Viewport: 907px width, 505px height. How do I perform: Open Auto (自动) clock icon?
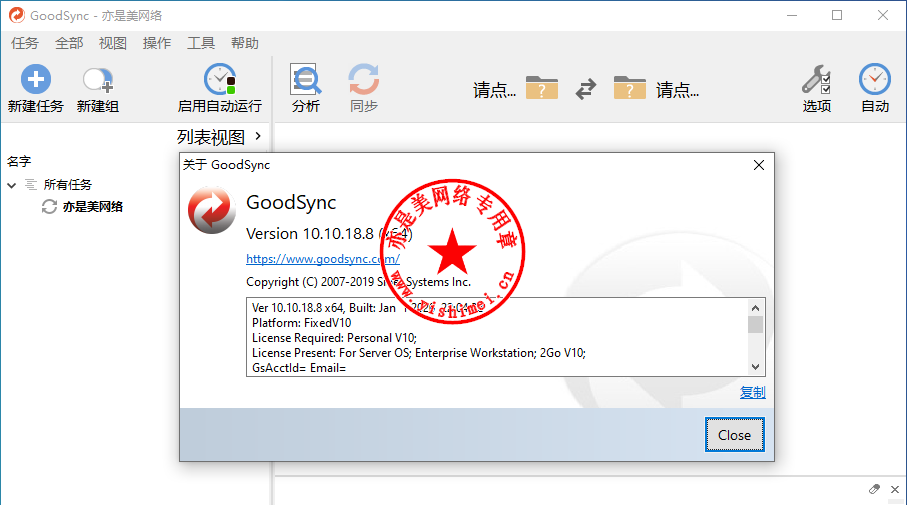click(875, 79)
